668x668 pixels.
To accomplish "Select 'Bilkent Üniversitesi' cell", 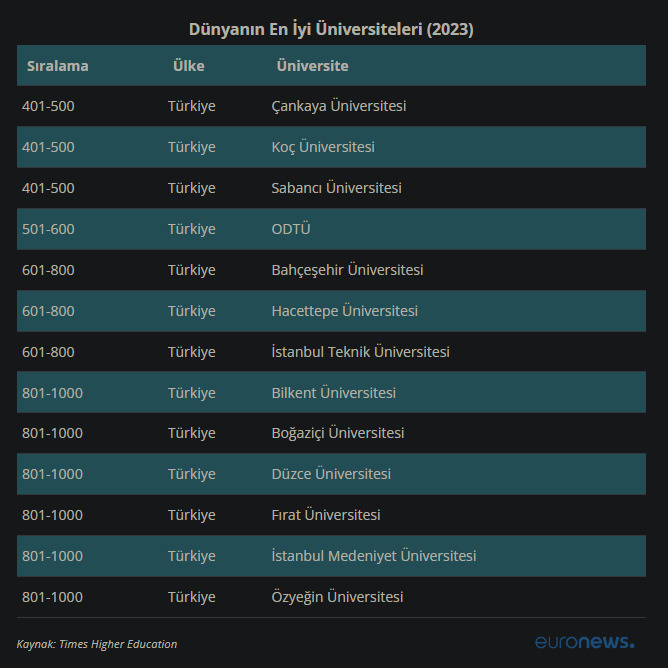I will (x=334, y=393).
